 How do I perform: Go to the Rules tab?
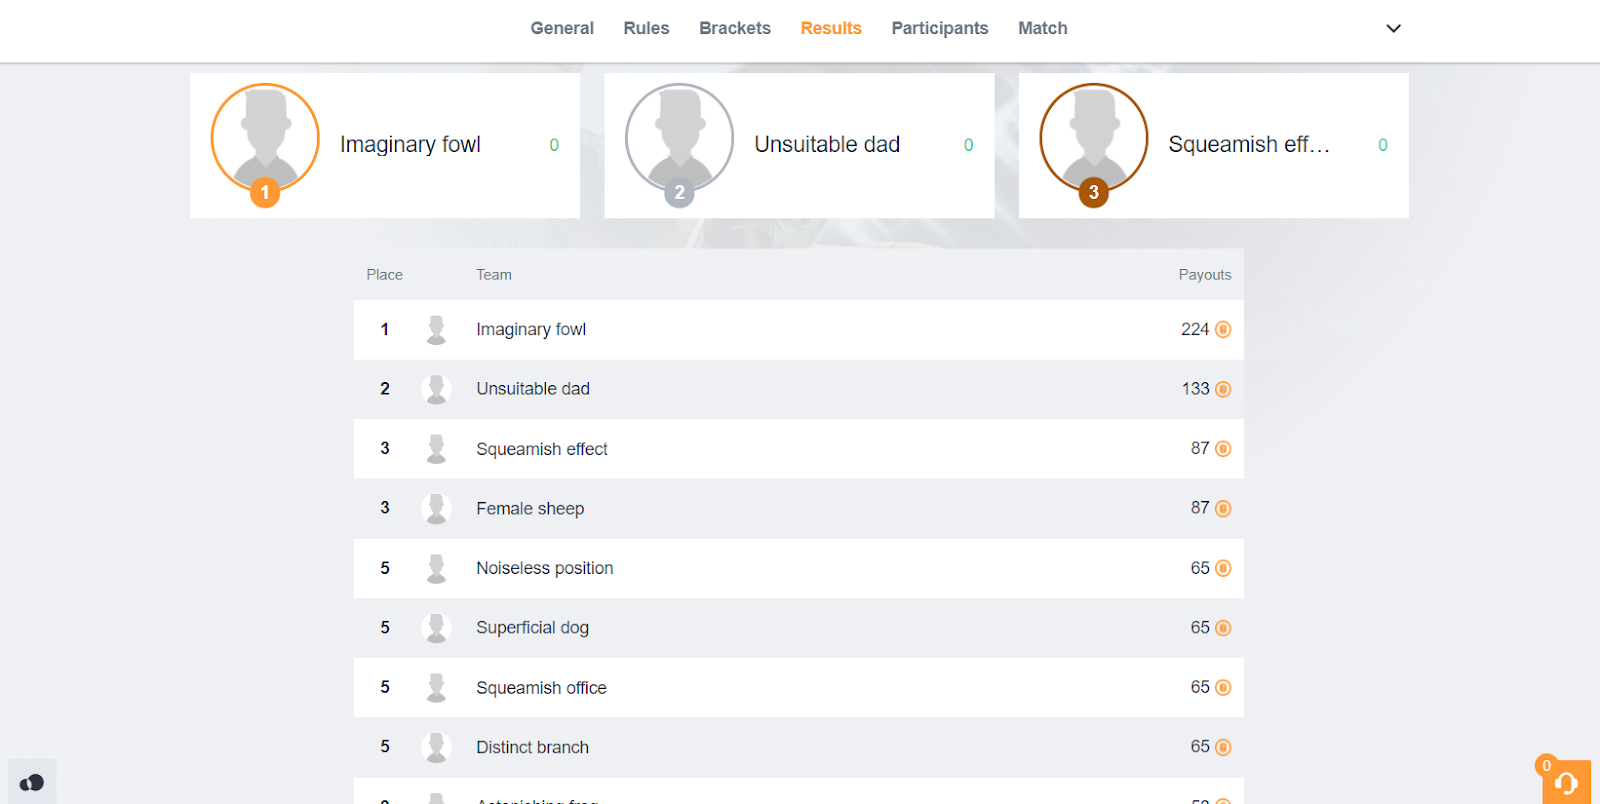(646, 28)
